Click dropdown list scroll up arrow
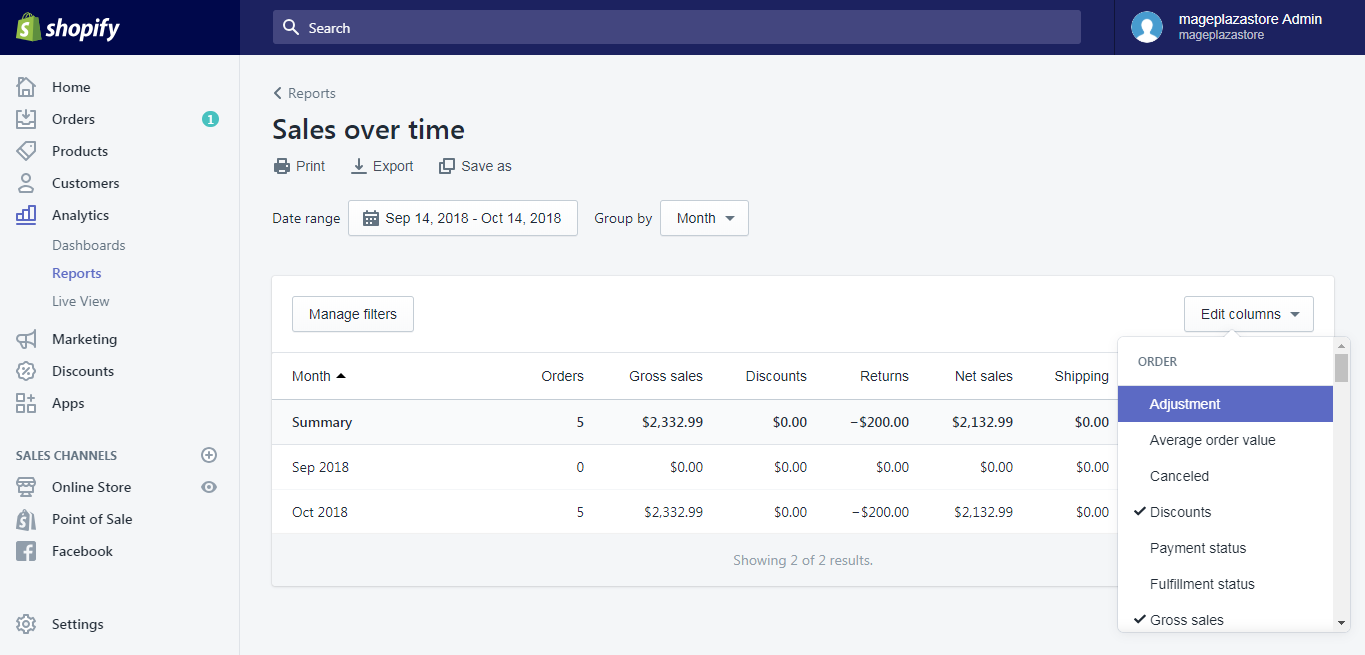This screenshot has height=655, width=1365. tap(1342, 346)
